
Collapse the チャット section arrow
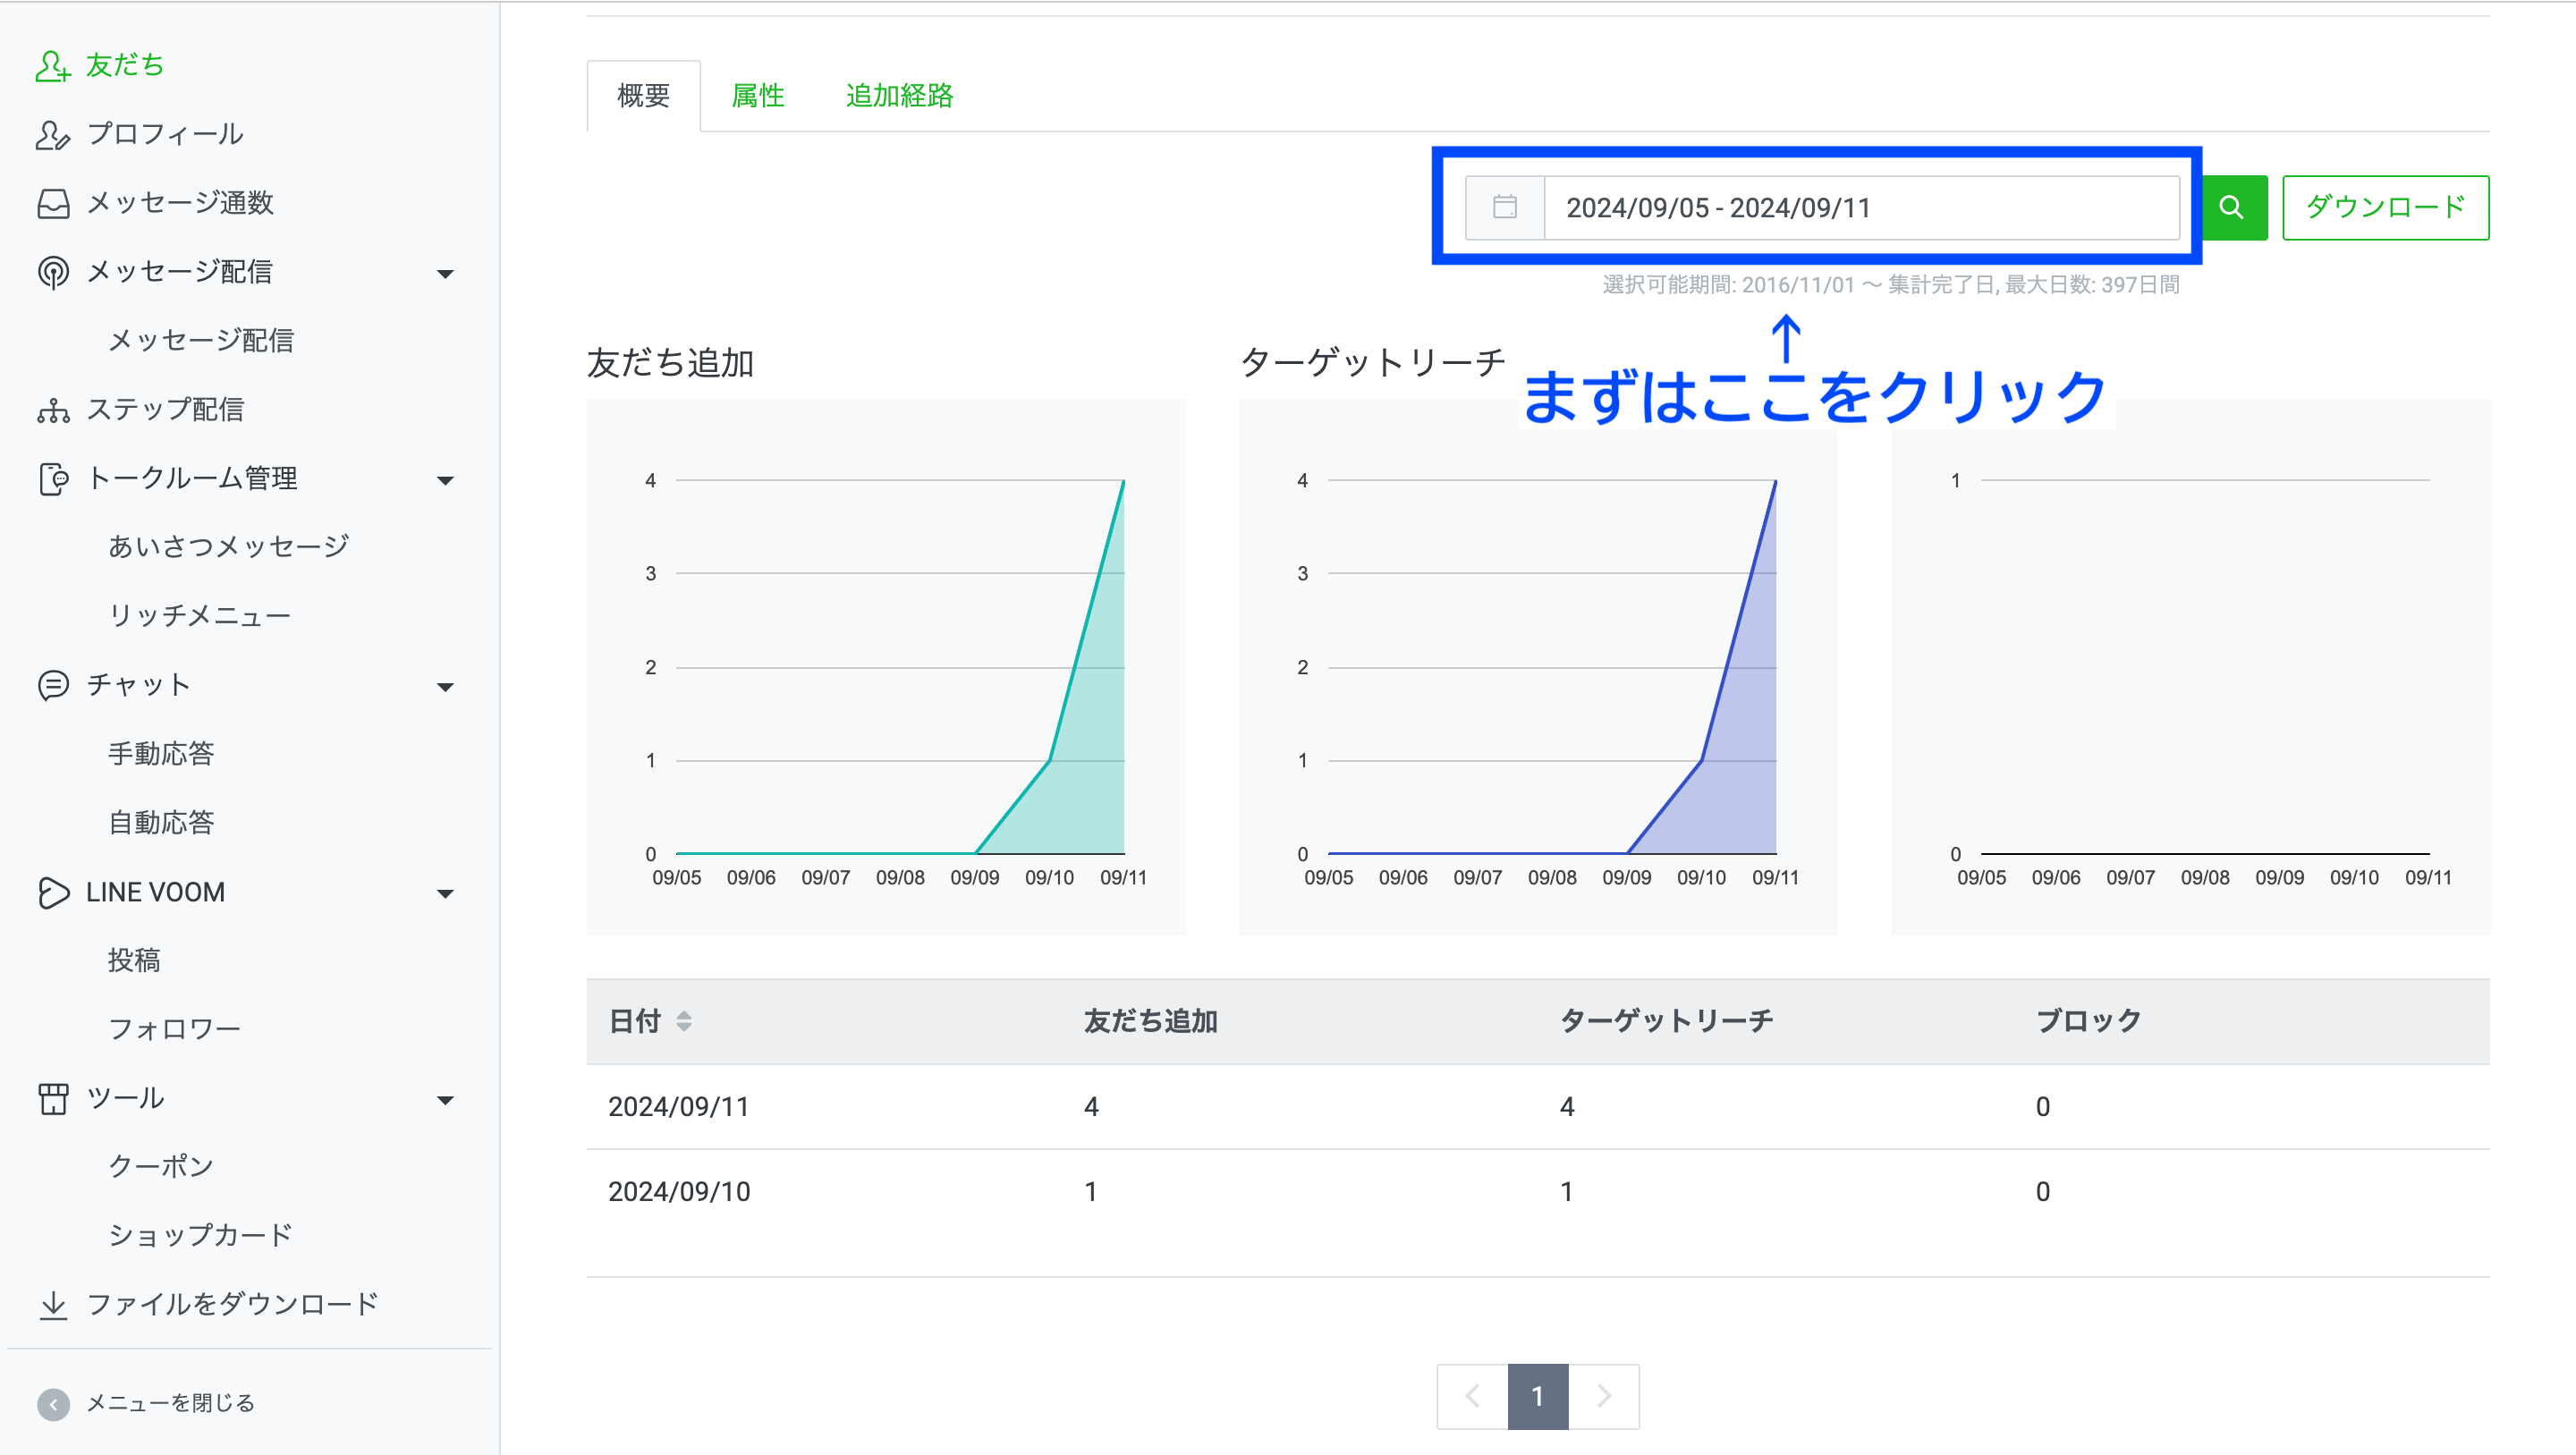(x=446, y=687)
